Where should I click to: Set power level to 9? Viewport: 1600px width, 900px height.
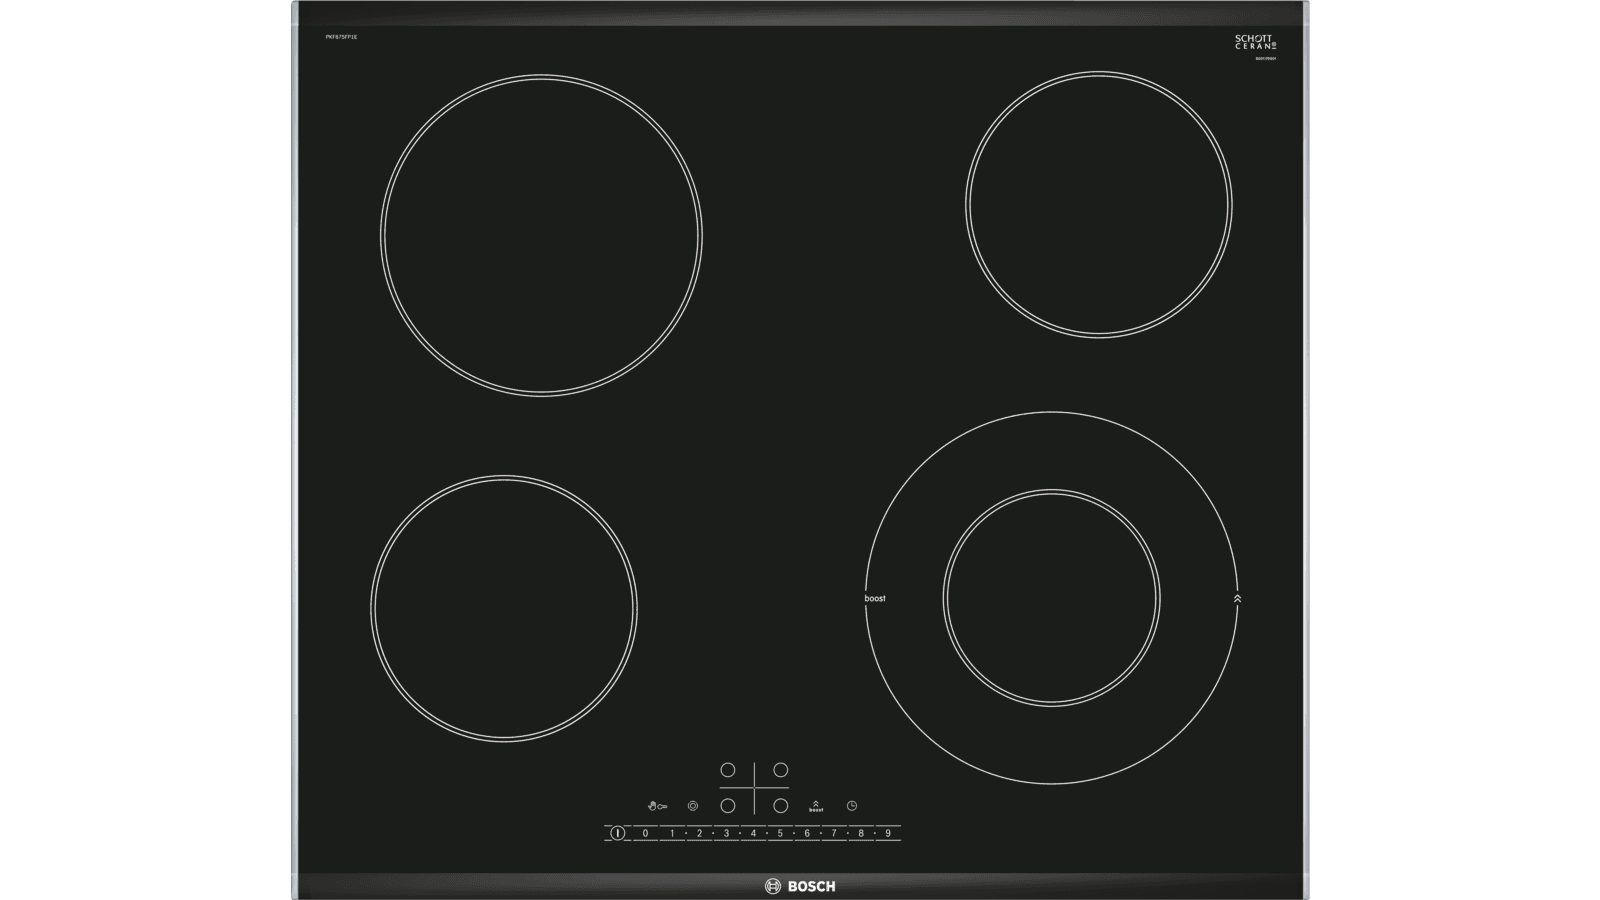(x=888, y=833)
